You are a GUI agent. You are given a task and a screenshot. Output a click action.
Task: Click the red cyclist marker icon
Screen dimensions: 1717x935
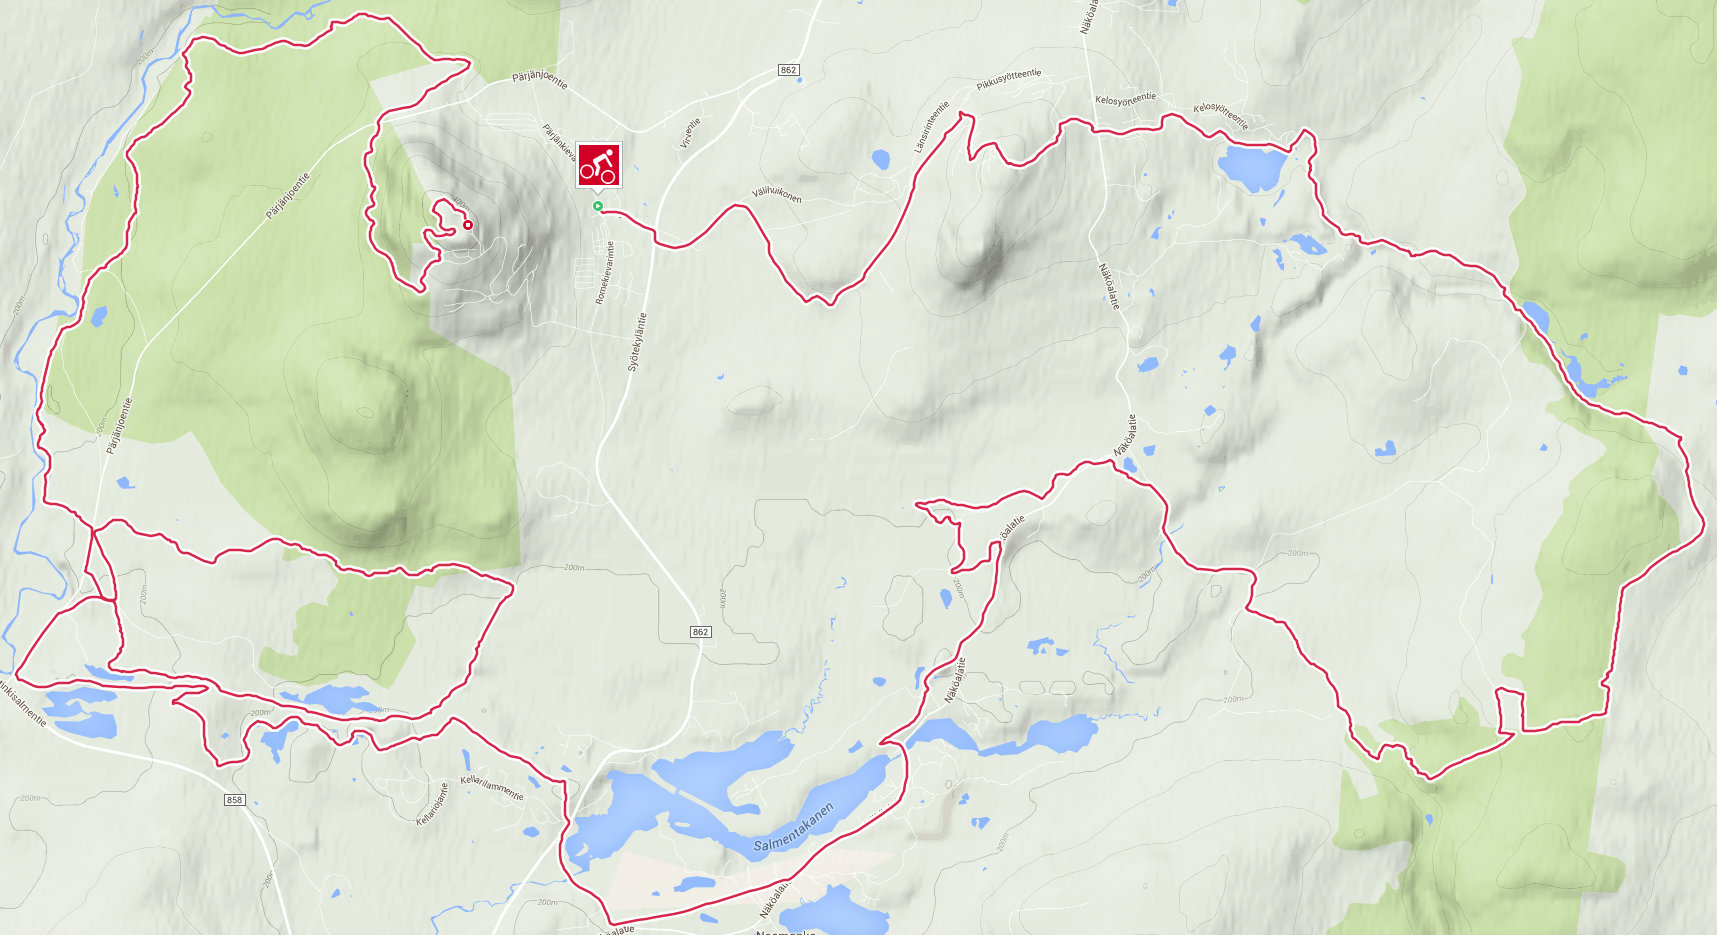coord(598,165)
